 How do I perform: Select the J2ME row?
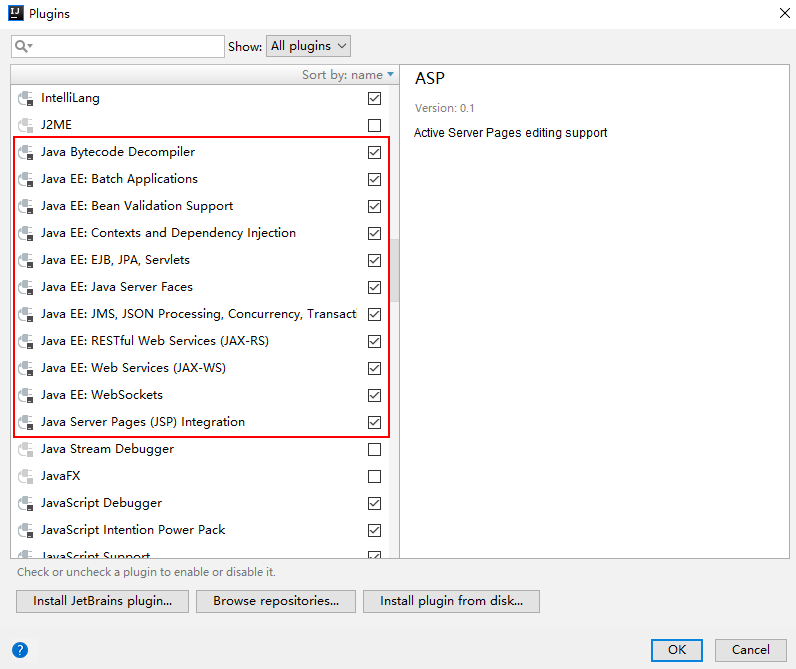201,125
